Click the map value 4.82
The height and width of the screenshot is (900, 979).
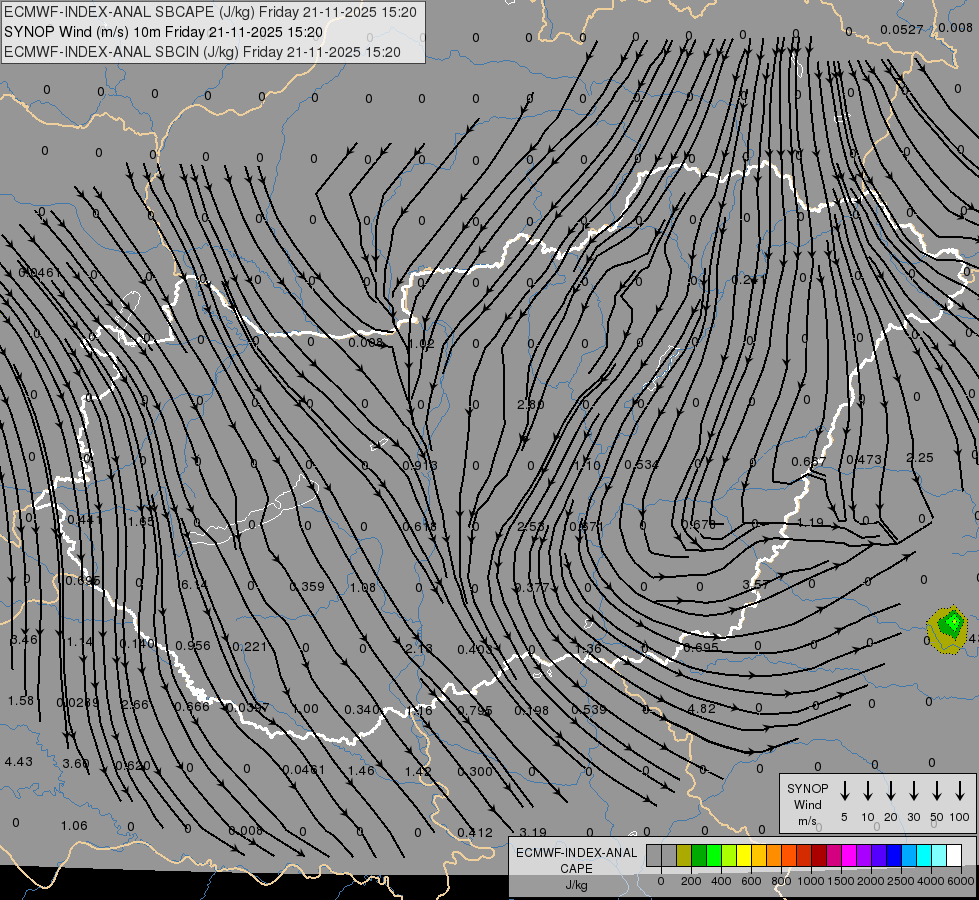(x=701, y=708)
